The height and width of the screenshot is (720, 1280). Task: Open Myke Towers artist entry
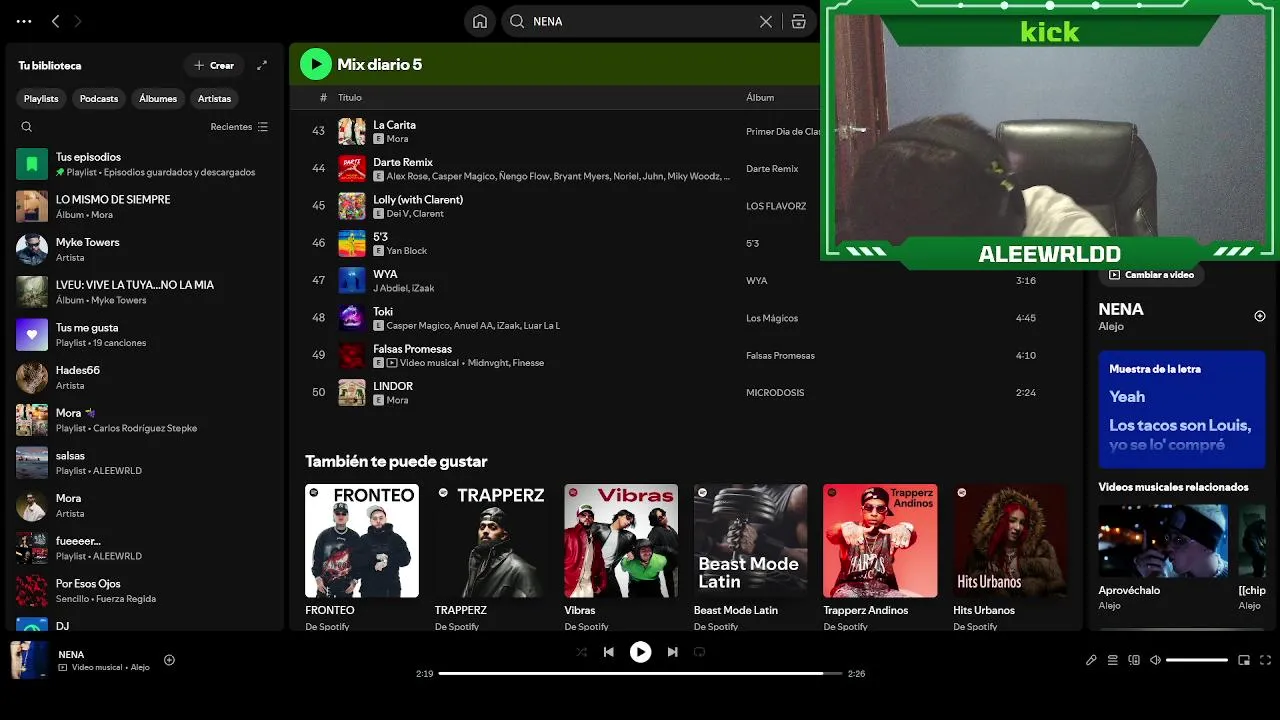coord(145,249)
